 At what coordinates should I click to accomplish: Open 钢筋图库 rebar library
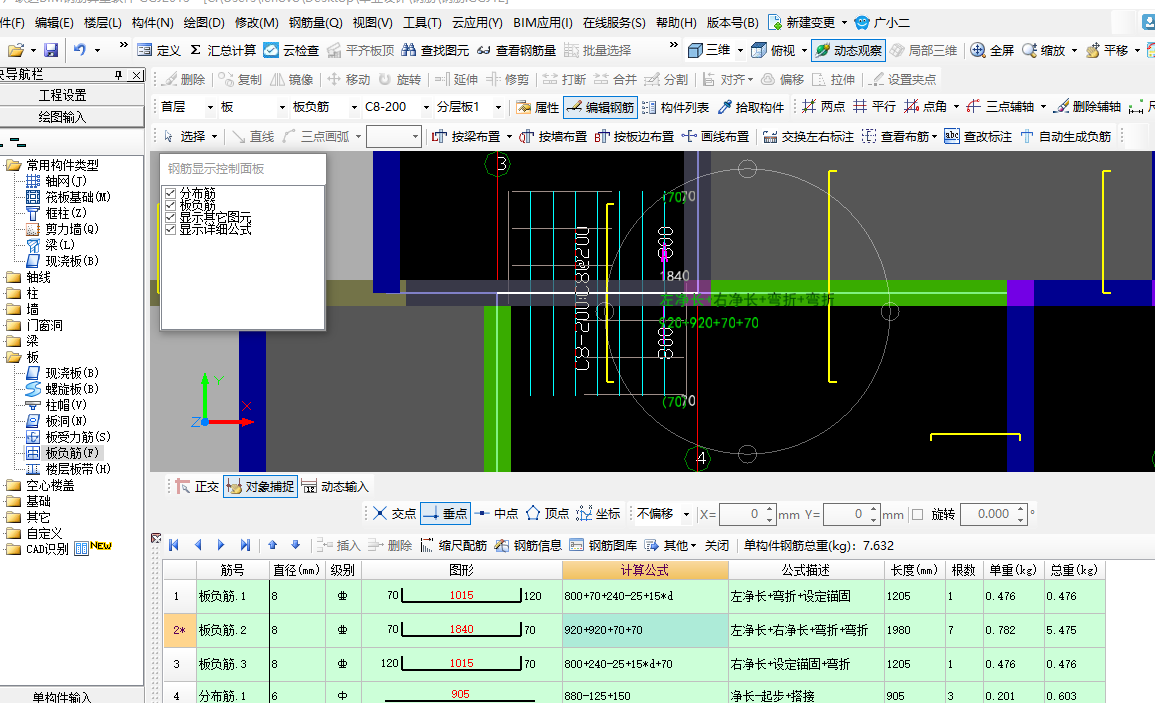tap(603, 545)
